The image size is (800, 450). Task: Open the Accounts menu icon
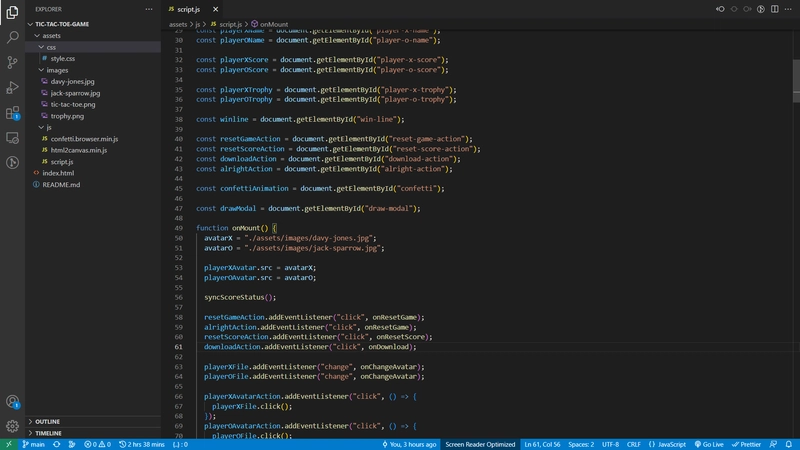pyautogui.click(x=12, y=402)
